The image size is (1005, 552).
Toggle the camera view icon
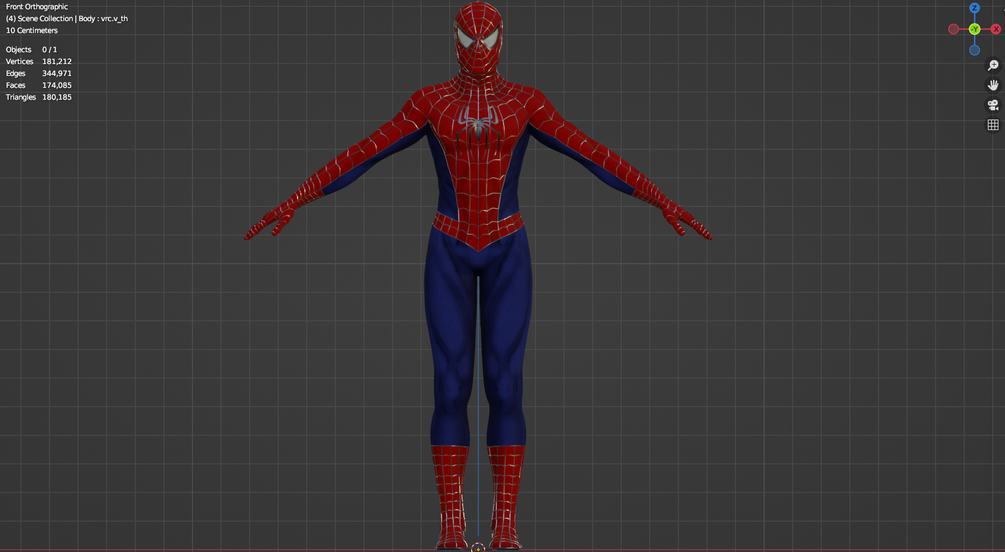993,105
